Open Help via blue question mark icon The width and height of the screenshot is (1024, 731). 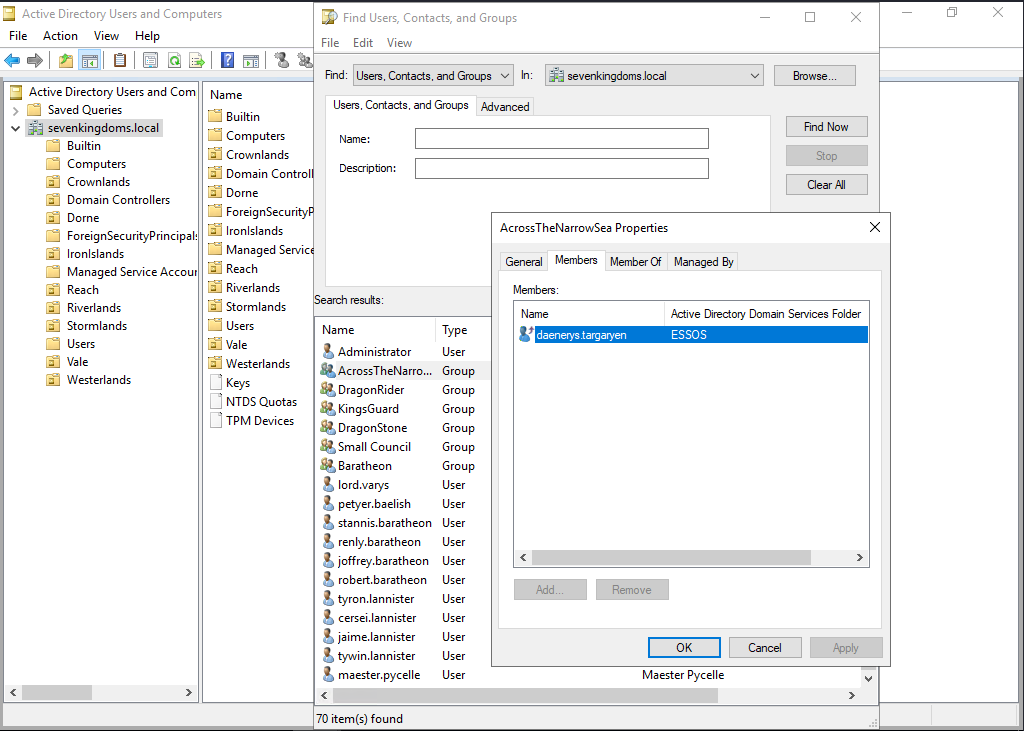click(228, 61)
